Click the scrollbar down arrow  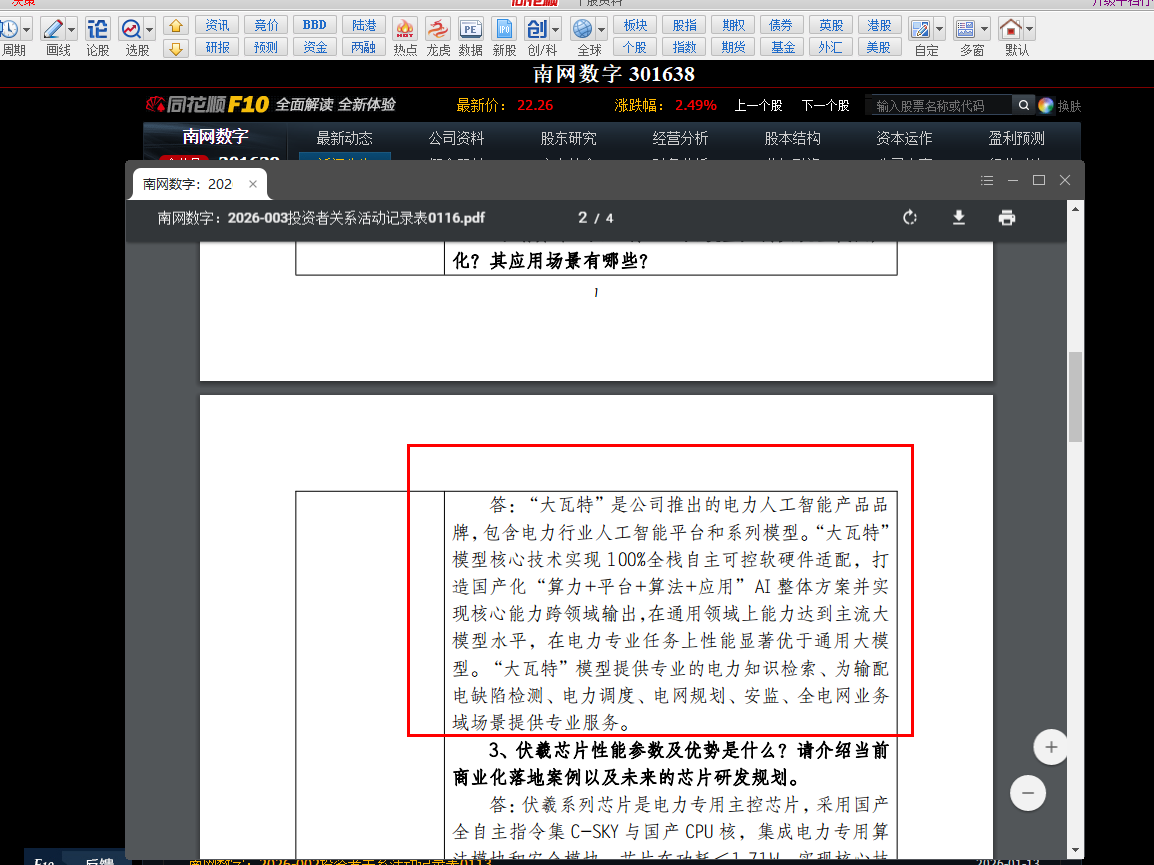pos(1075,850)
